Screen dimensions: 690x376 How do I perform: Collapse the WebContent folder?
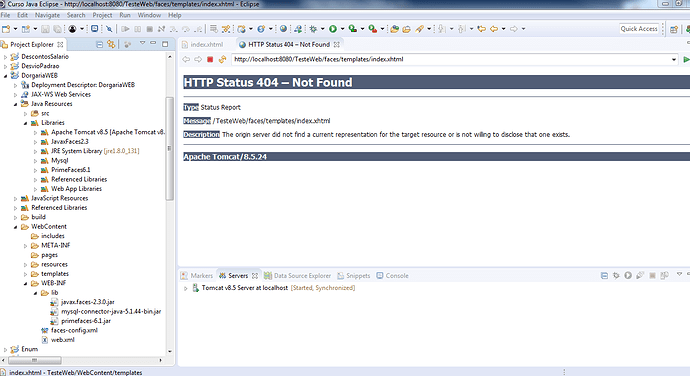[x=15, y=227]
